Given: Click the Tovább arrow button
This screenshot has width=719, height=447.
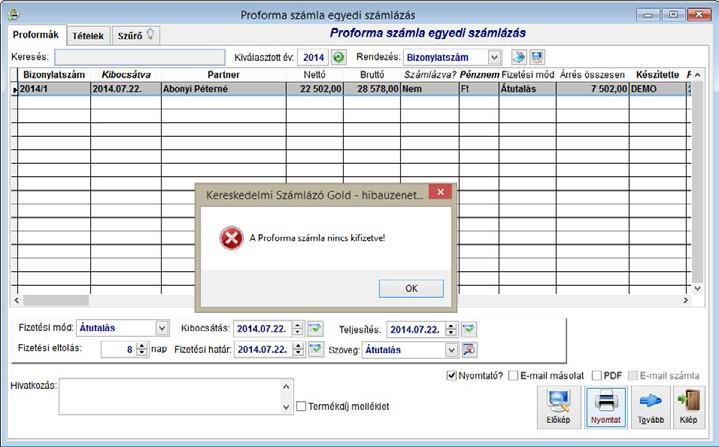Looking at the screenshot, I should (x=650, y=407).
